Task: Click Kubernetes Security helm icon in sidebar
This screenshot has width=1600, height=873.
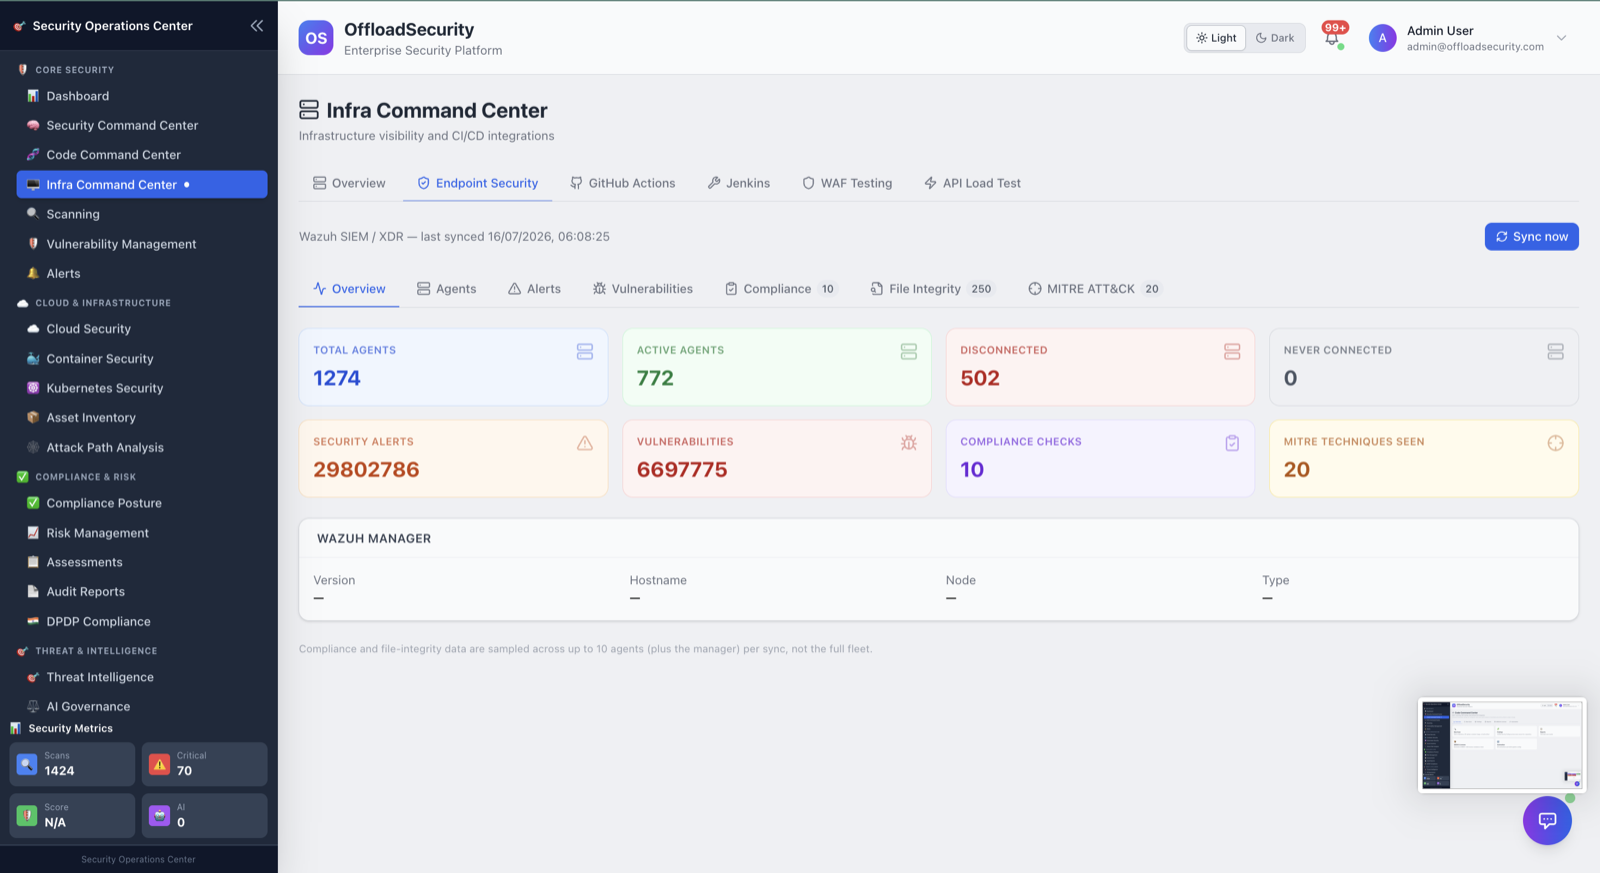Action: (33, 388)
